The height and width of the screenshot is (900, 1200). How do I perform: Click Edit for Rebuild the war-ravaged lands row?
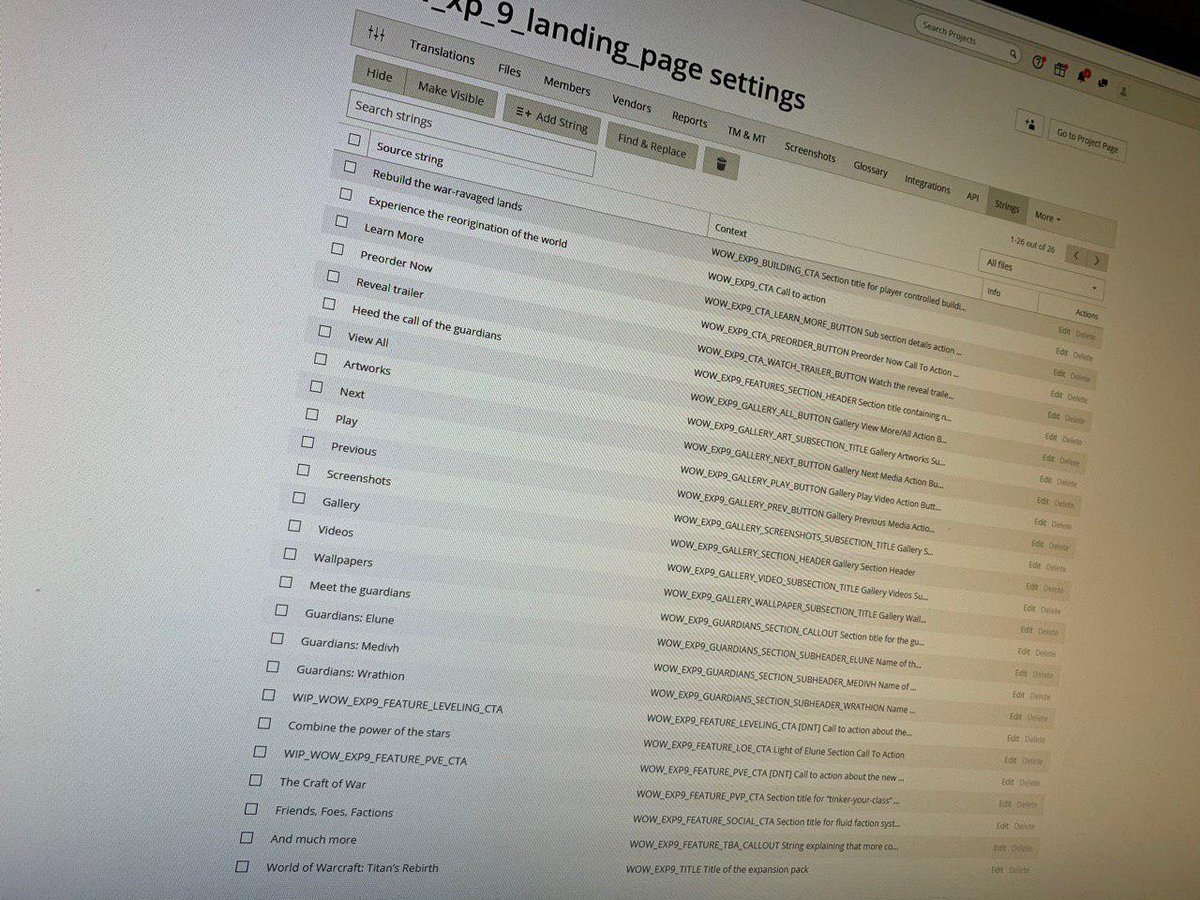1064,331
